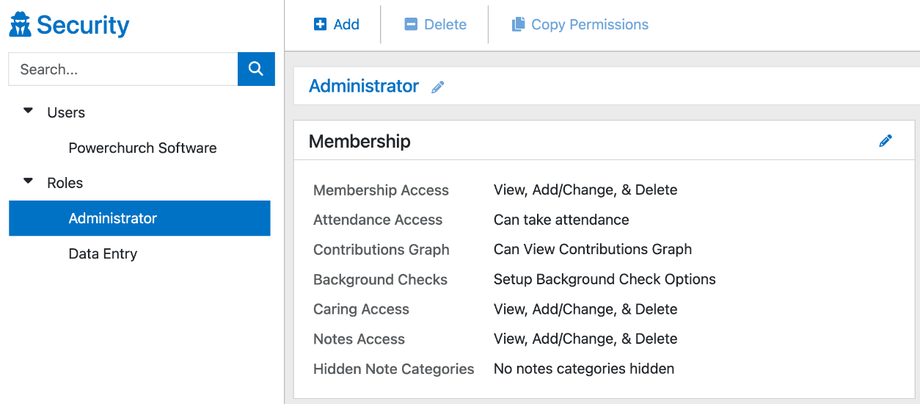Click the Roles tree label
920x404 pixels.
pyautogui.click(x=65, y=183)
